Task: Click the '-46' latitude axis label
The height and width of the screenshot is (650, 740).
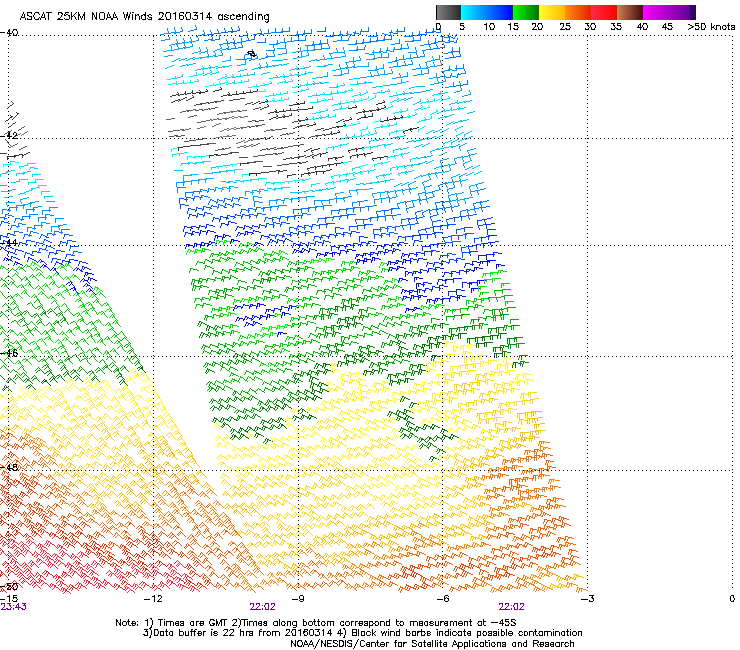Action: coord(9,353)
